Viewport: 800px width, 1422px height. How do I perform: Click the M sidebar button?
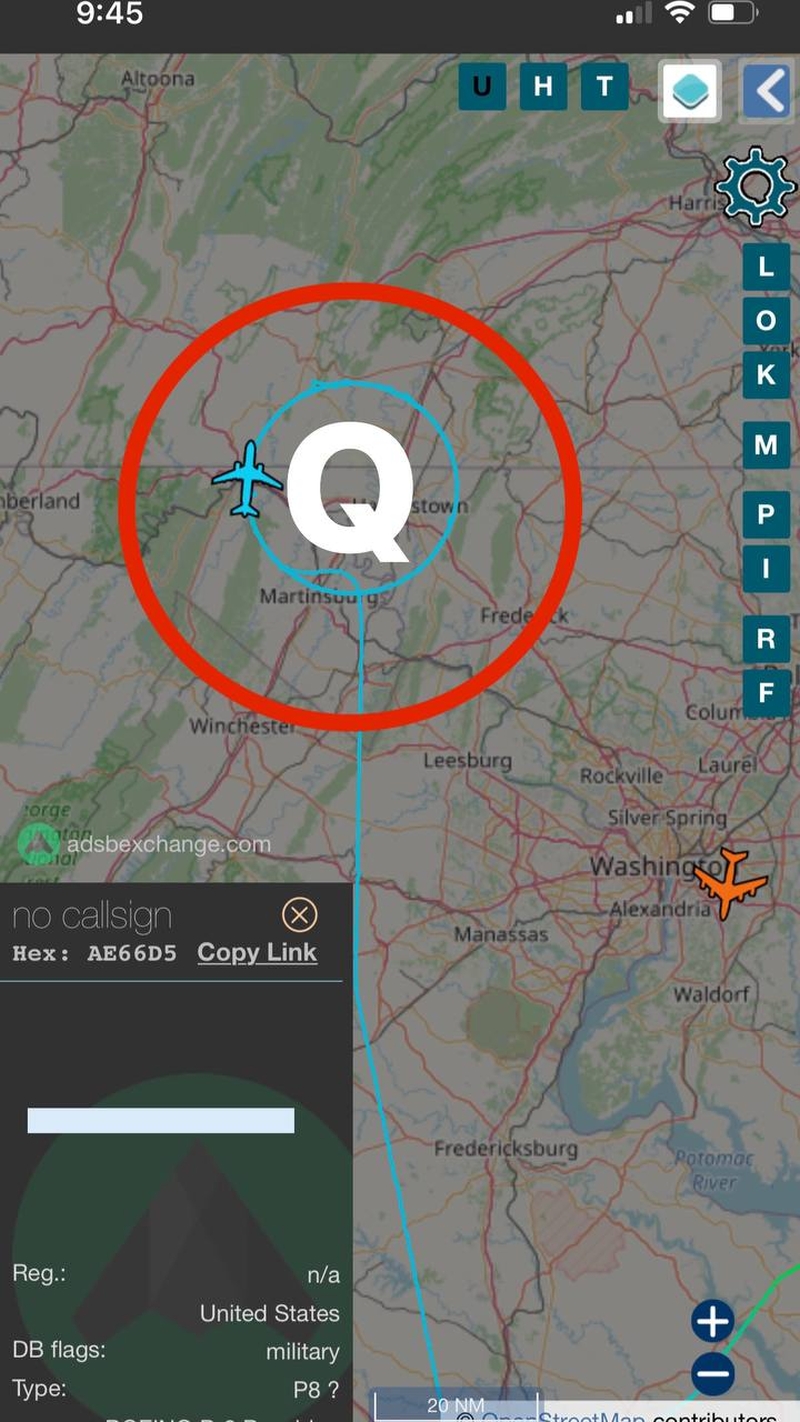tap(766, 445)
